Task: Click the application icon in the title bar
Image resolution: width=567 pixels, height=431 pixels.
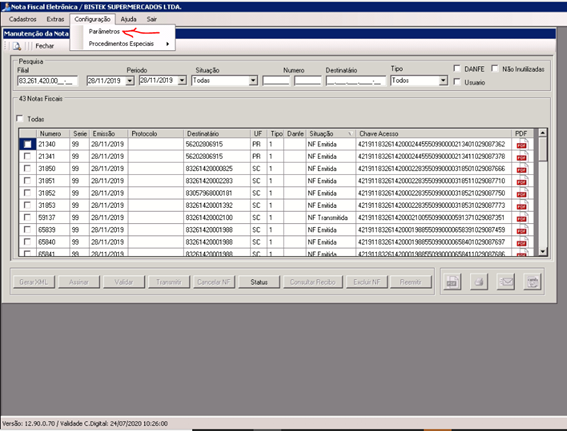Action: [x=6, y=7]
